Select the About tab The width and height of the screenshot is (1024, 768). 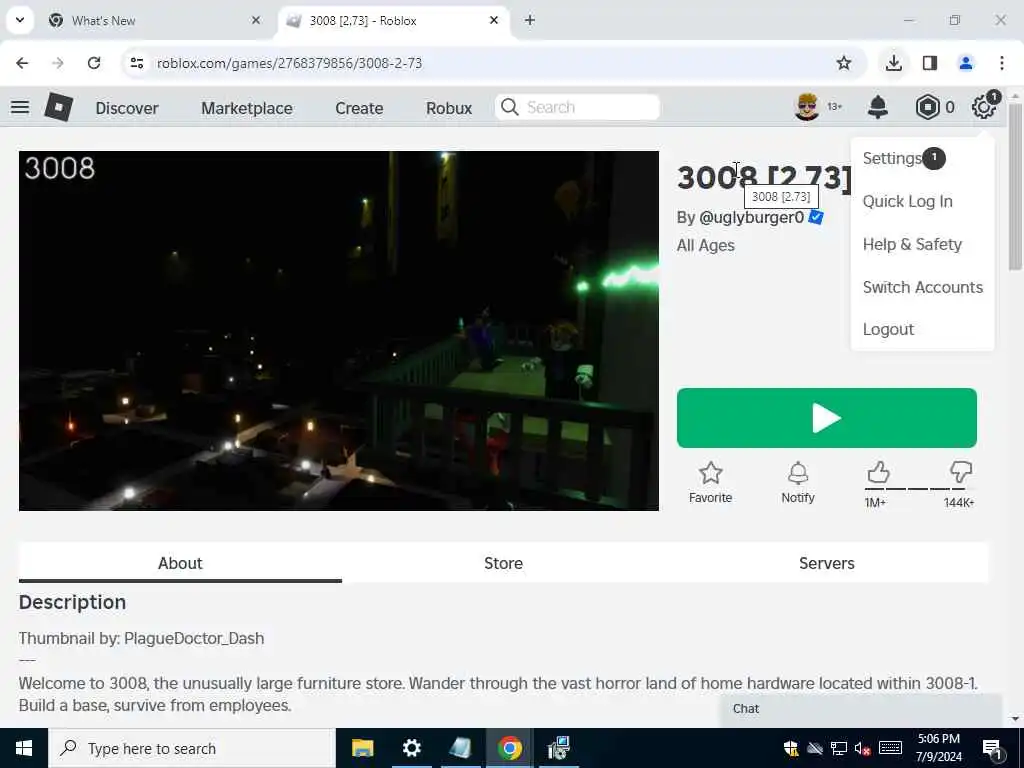pyautogui.click(x=180, y=563)
